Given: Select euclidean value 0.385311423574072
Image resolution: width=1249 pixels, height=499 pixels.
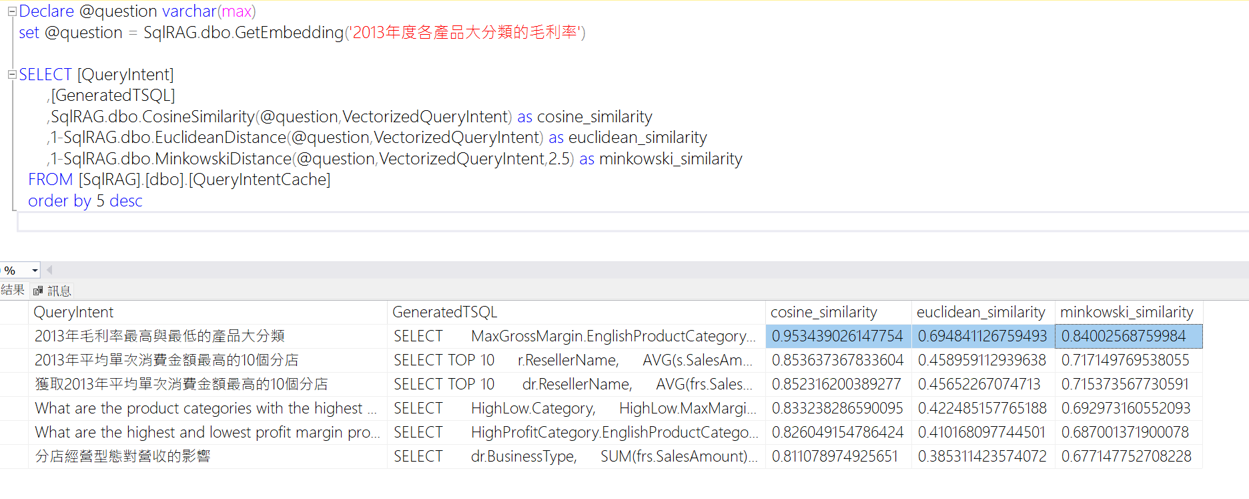Looking at the screenshot, I should pyautogui.click(x=983, y=456).
